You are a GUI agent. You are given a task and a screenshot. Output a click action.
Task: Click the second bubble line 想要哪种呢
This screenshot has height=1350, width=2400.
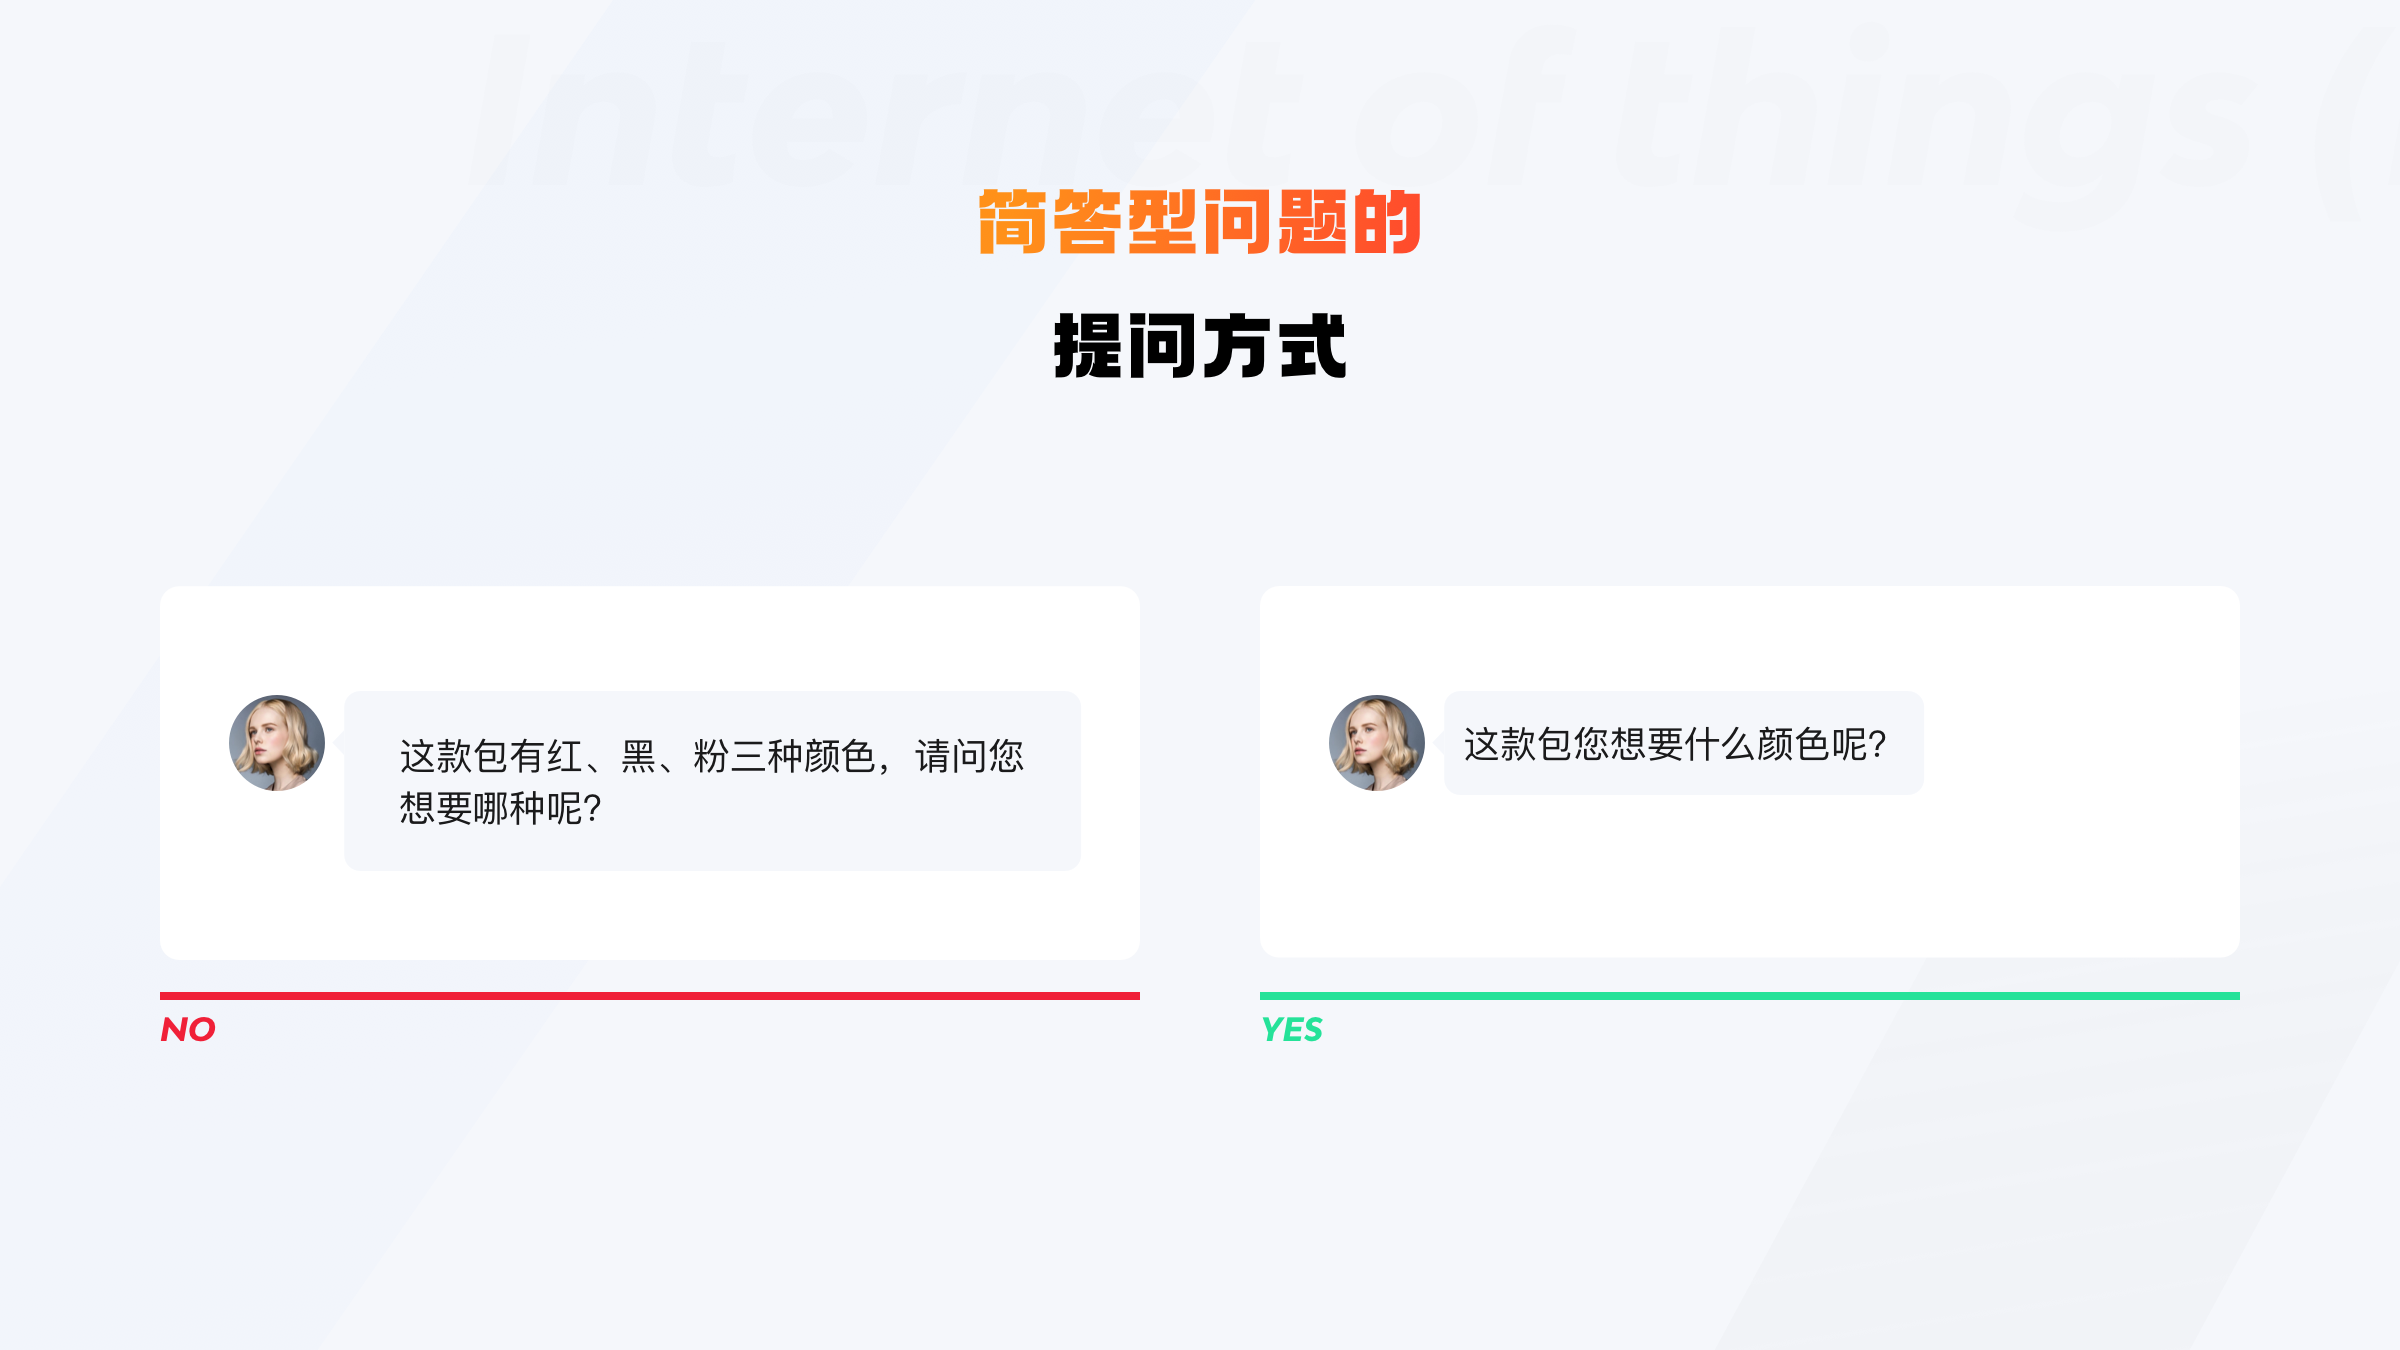(500, 808)
